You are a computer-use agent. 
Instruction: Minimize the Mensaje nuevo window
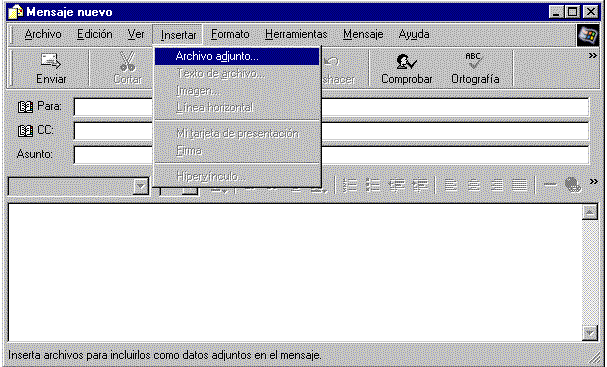pos(556,12)
